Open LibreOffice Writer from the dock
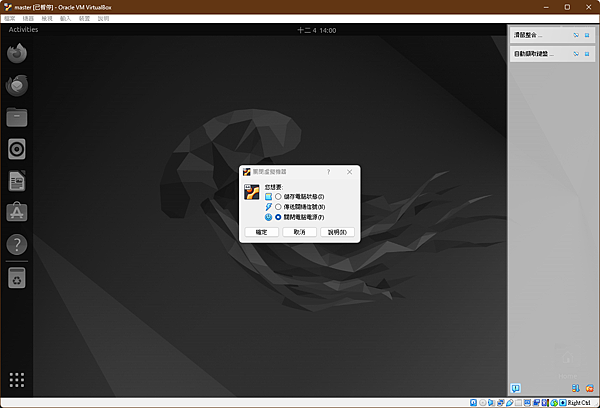The height and width of the screenshot is (408, 600). (x=17, y=181)
